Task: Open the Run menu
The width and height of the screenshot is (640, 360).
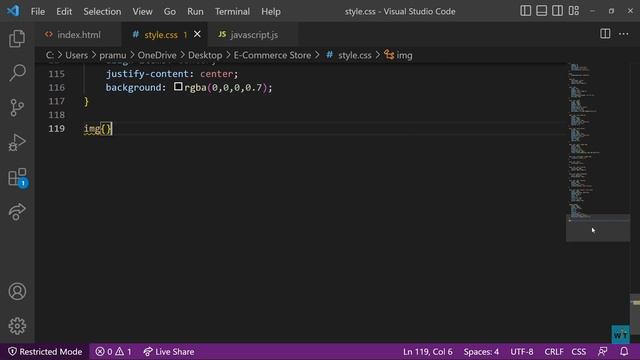Action: 195,11
